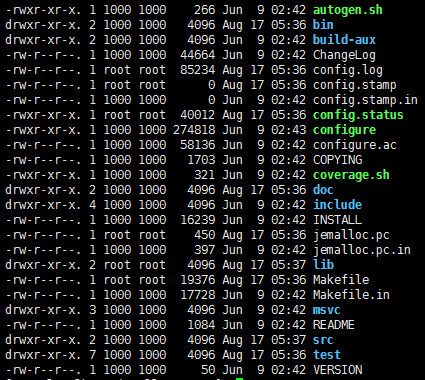Click the jemalloc.pc file name
425x380 pixels.
[x=351, y=235]
